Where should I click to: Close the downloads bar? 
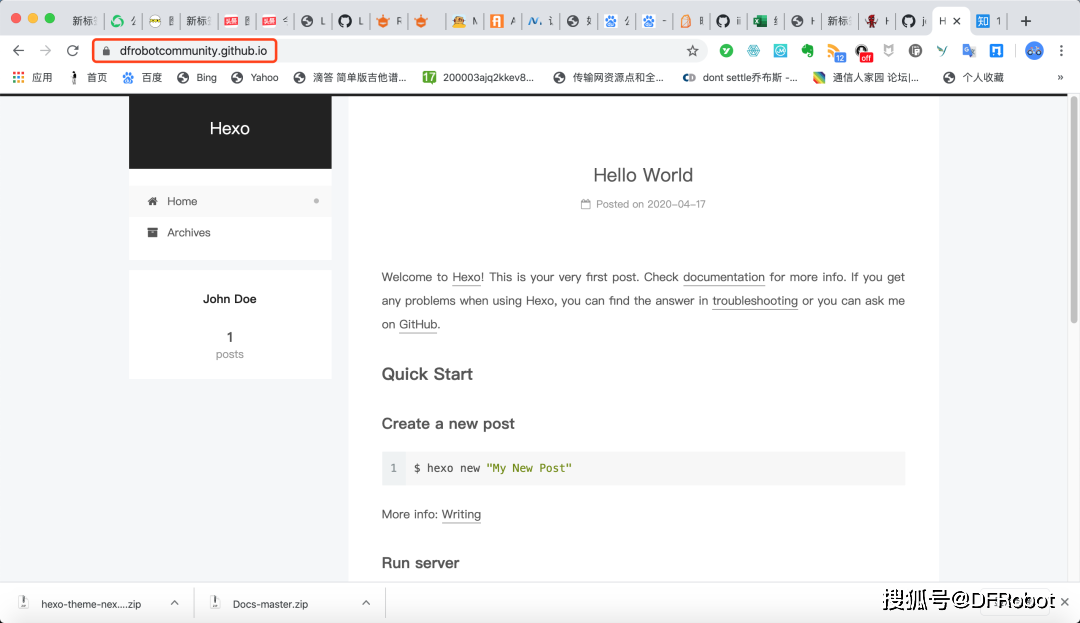1065,602
